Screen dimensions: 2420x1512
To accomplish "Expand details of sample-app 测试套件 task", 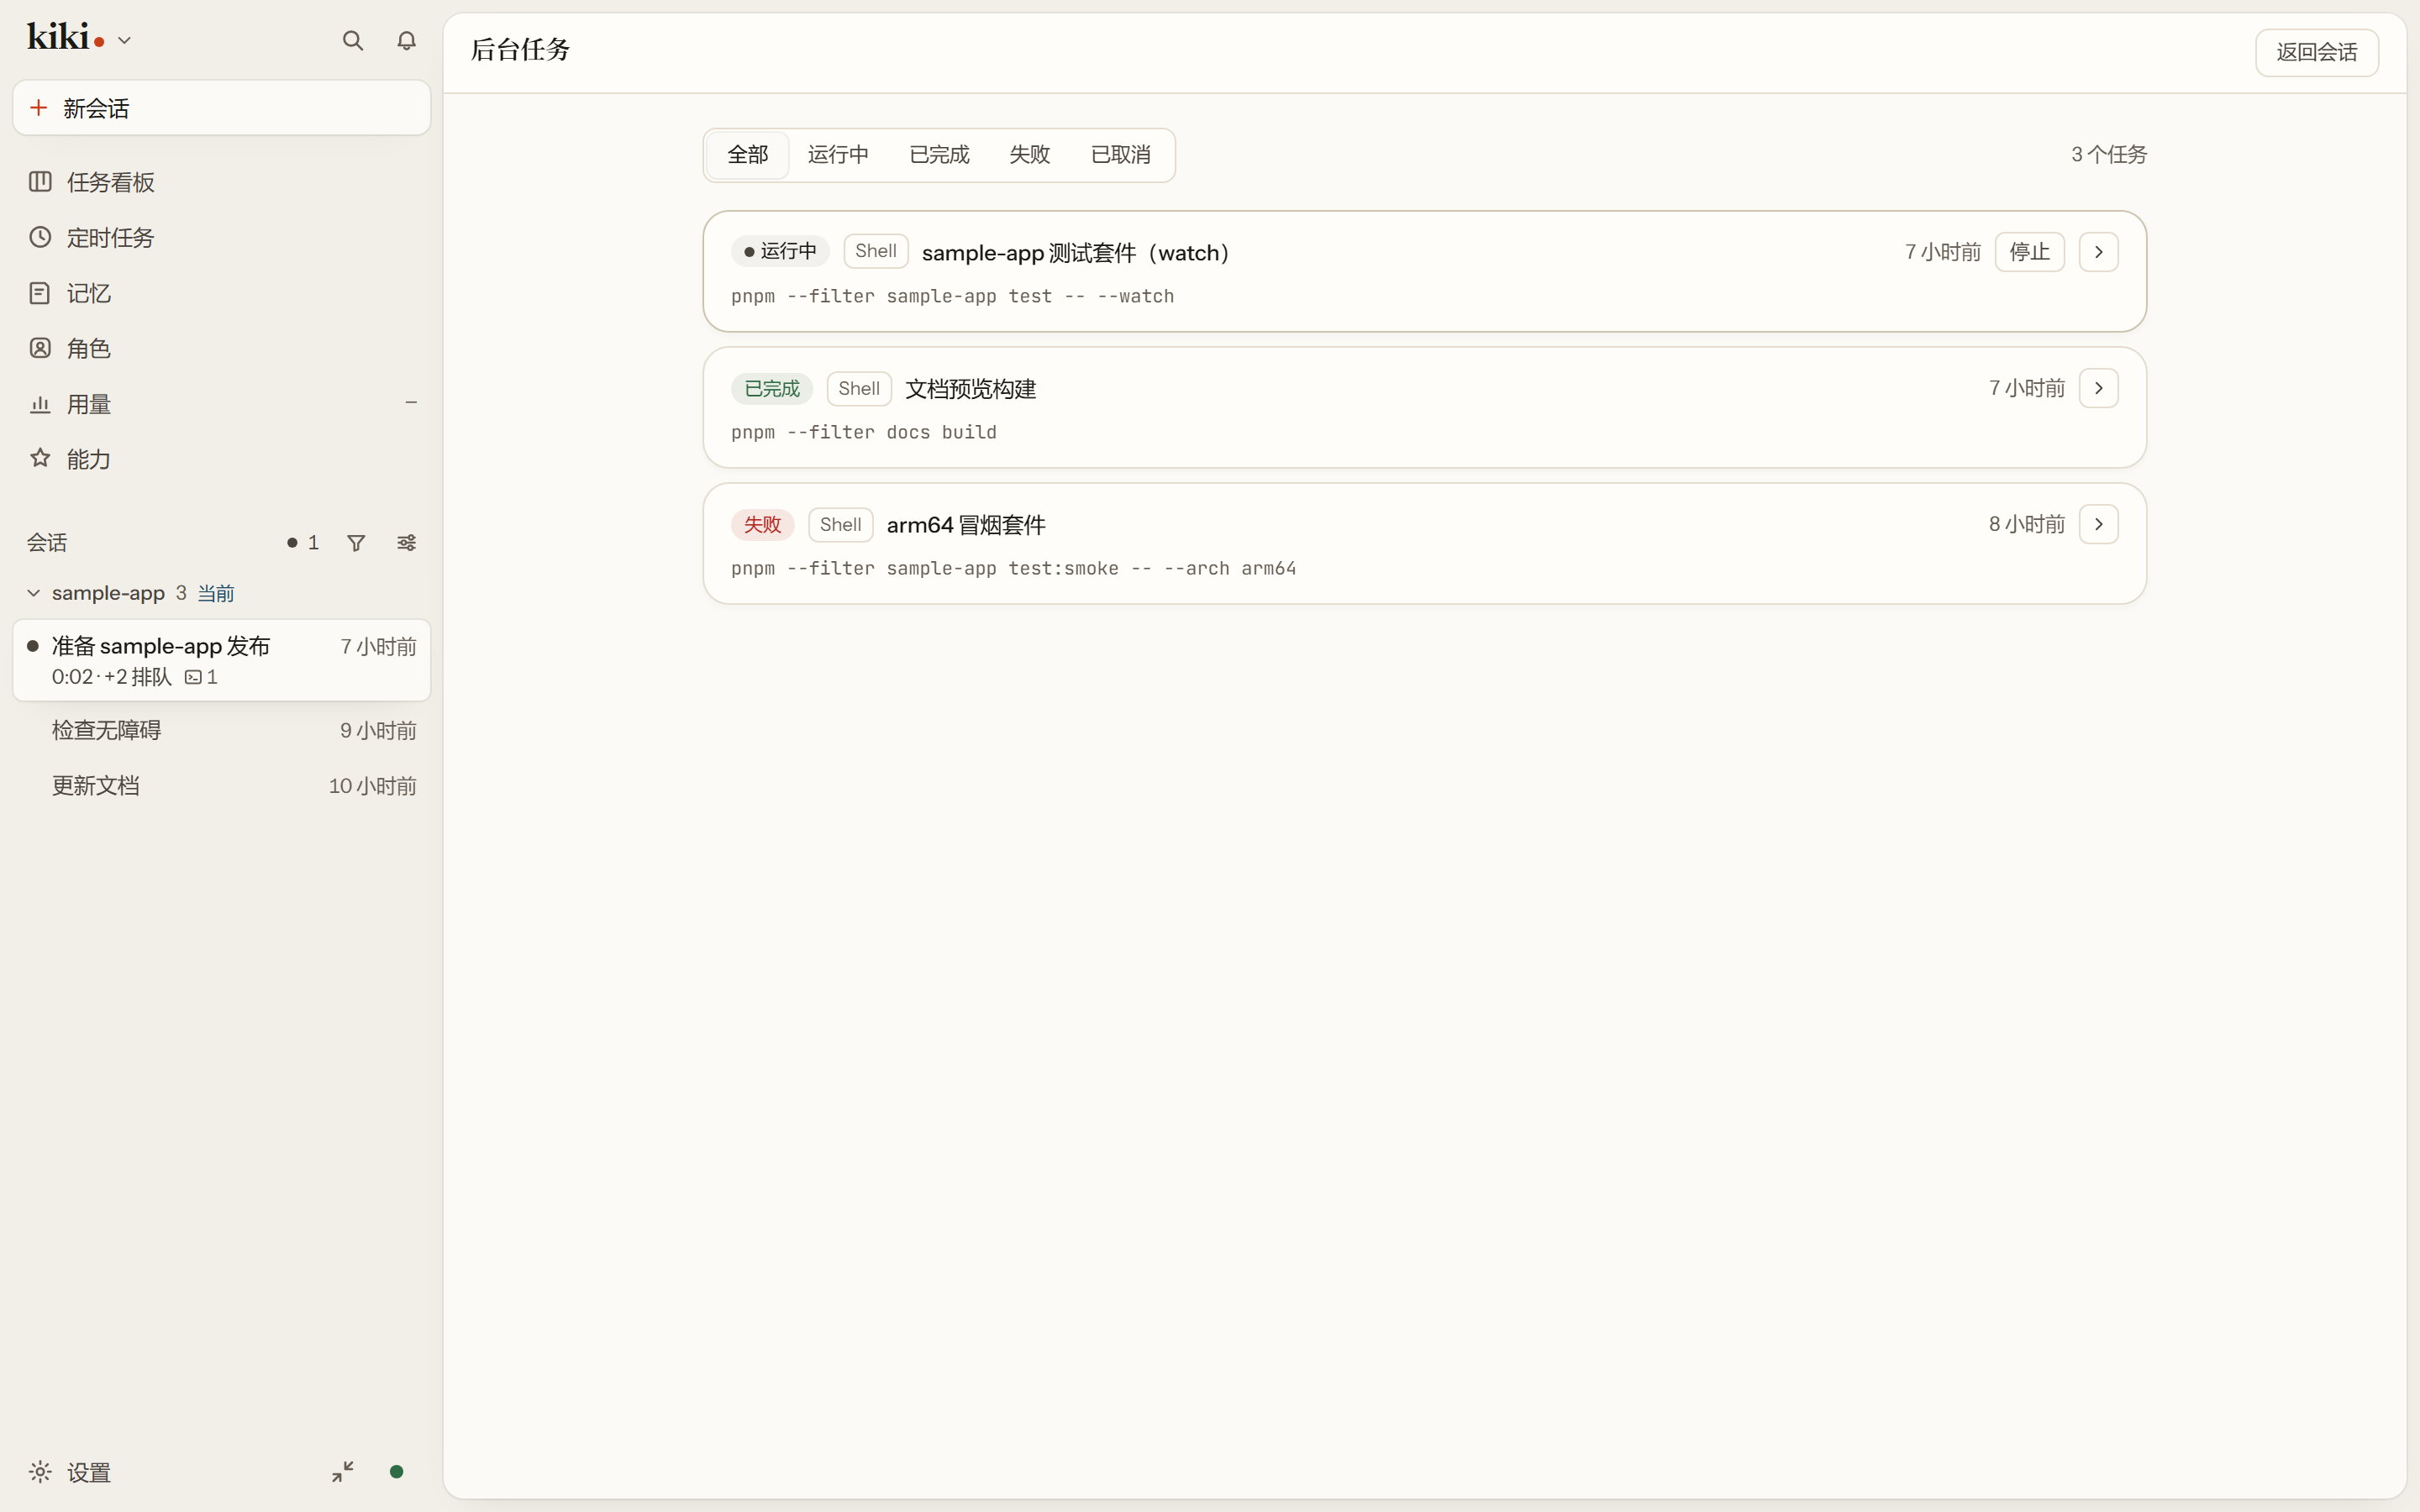I will [2098, 252].
